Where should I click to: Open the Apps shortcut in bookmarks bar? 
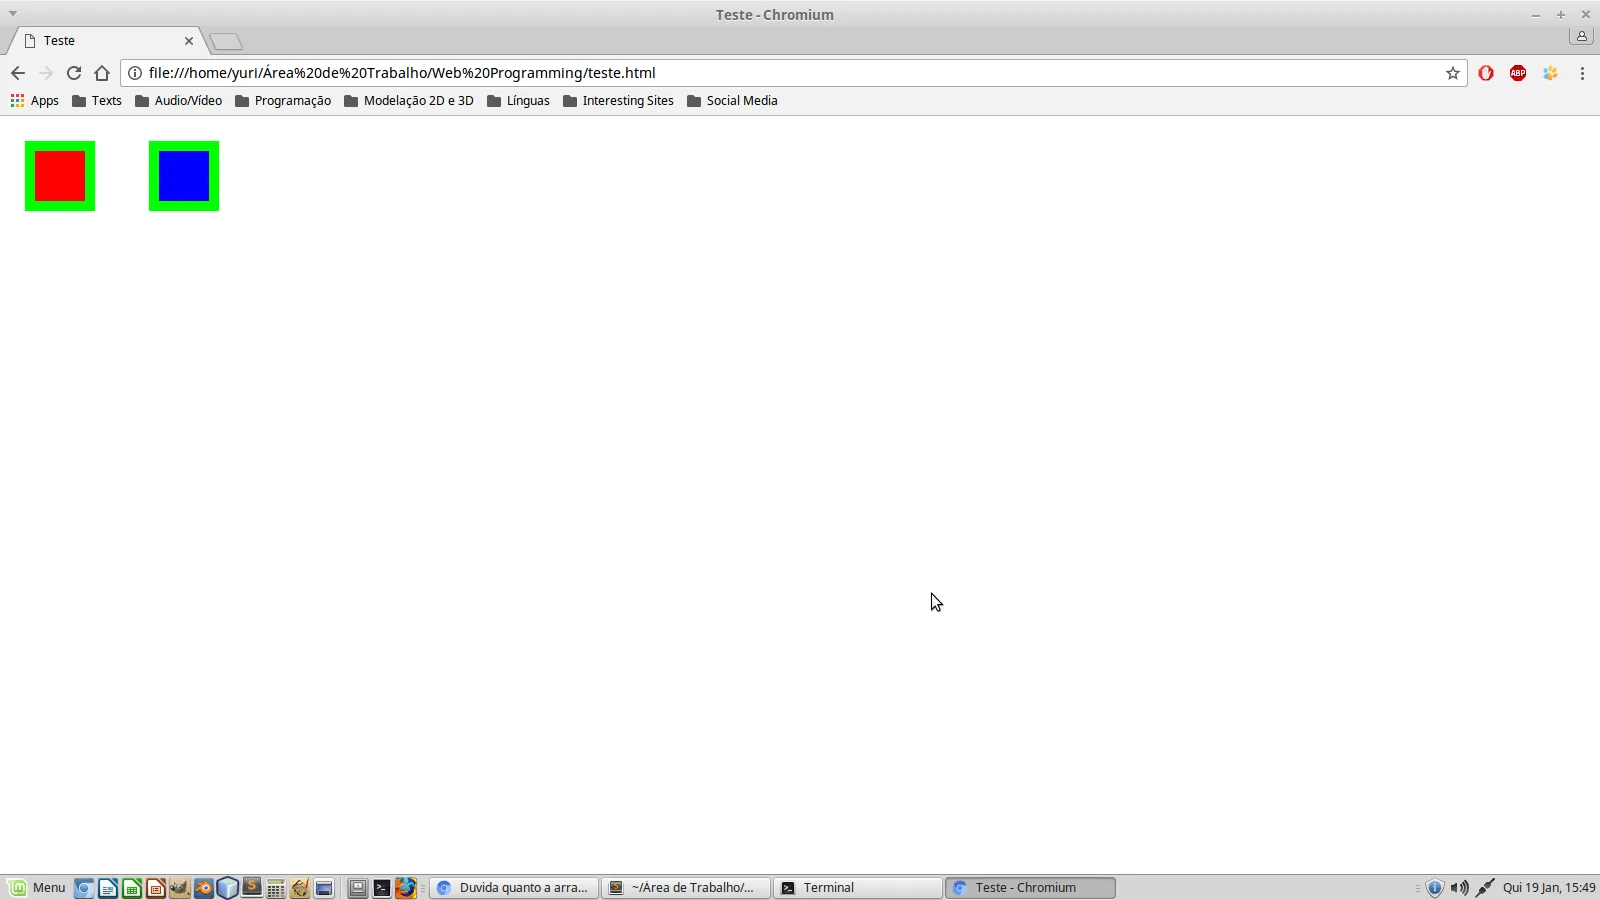35,101
